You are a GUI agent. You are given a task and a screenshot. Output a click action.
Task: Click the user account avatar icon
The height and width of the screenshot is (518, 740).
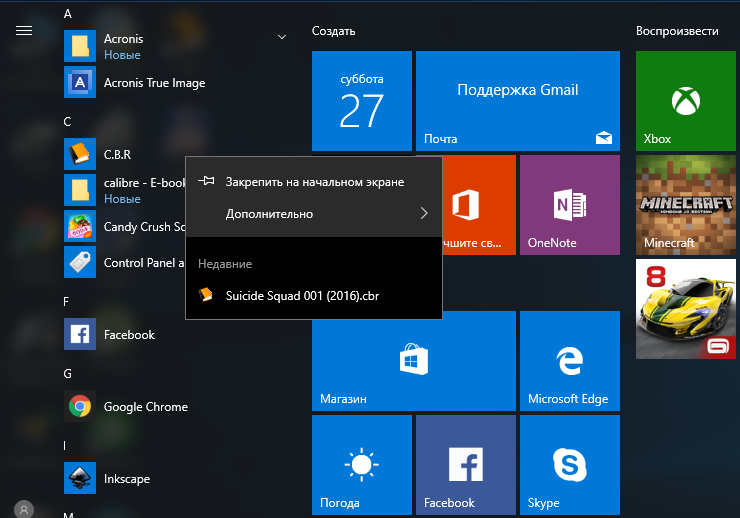tap(24, 510)
